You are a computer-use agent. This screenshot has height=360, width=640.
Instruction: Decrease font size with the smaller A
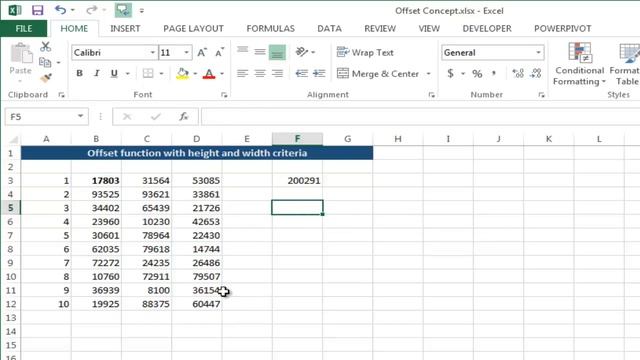[x=220, y=53]
